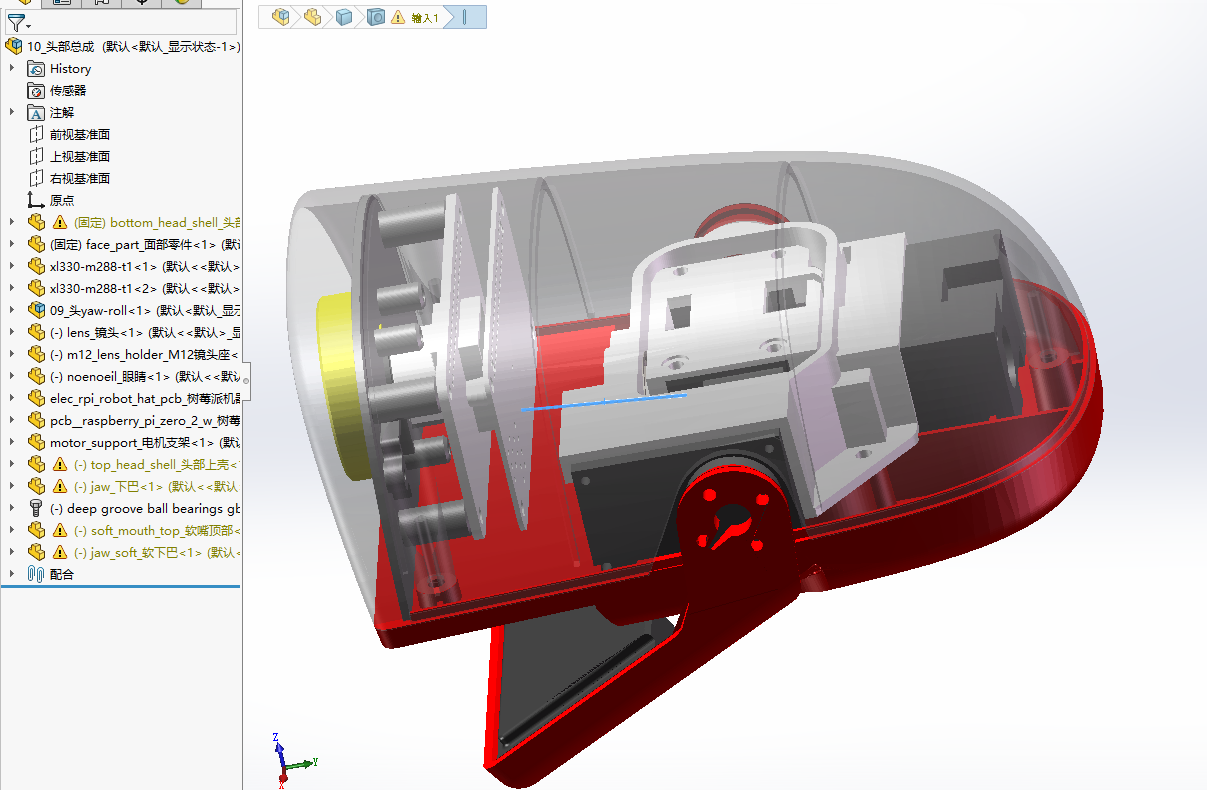Click the 09_头yaw-roll subassembly icon
Screen dimensions: 1207x790
(x=36, y=310)
